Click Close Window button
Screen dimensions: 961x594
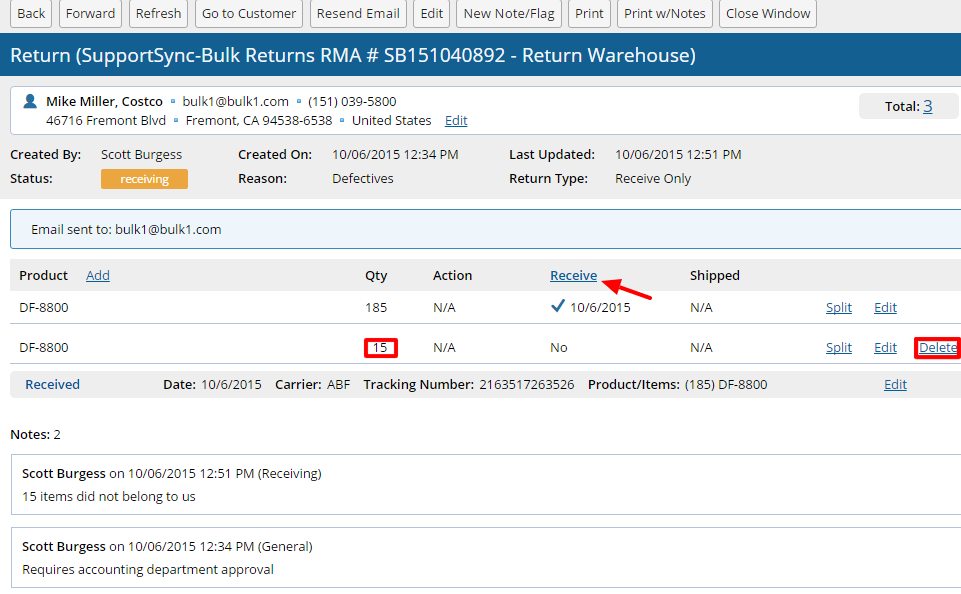768,14
